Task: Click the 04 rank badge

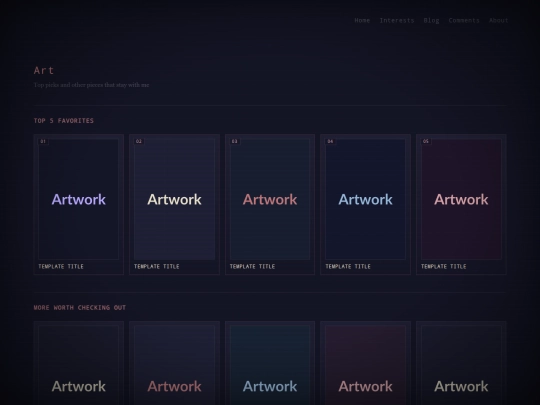Action: coord(330,141)
